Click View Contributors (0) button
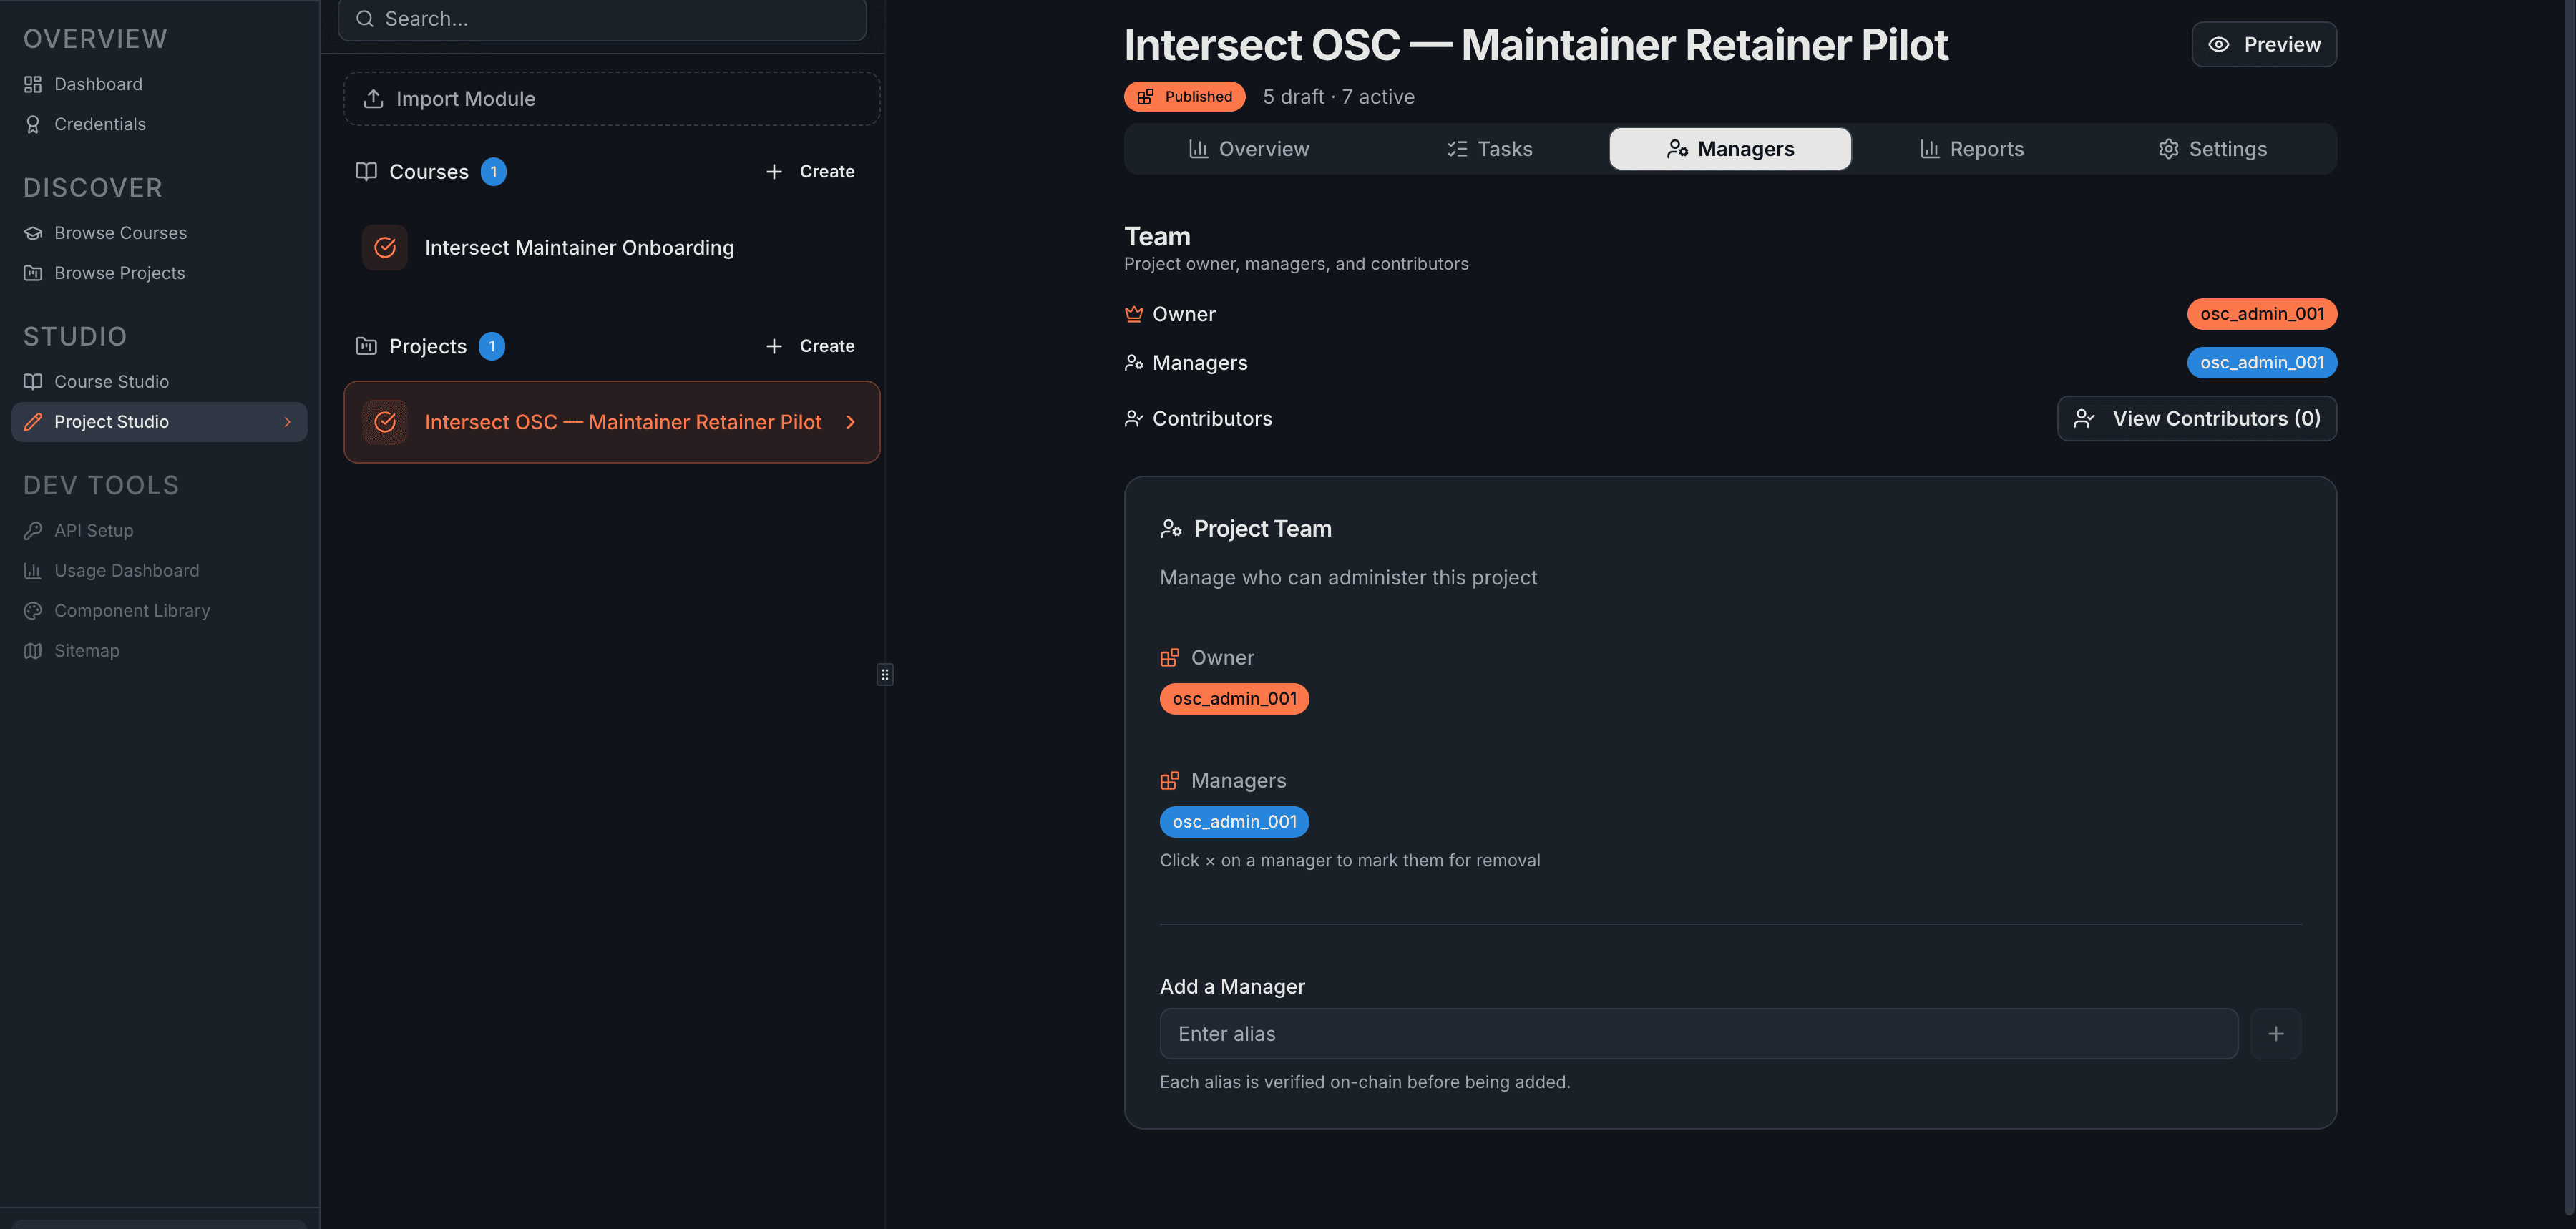2576x1229 pixels. coord(2196,418)
